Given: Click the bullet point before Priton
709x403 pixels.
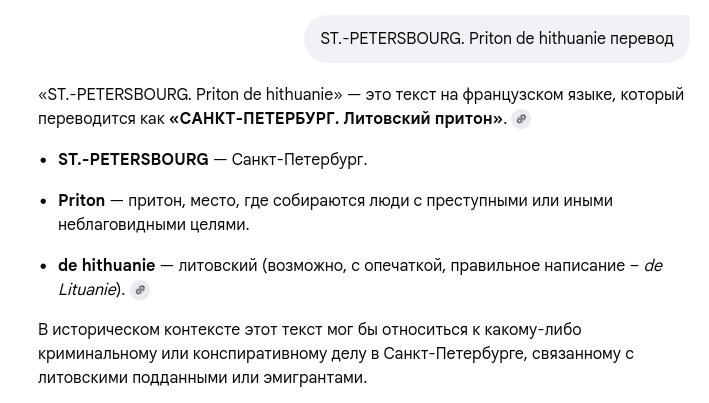Looking at the screenshot, I should point(43,201).
